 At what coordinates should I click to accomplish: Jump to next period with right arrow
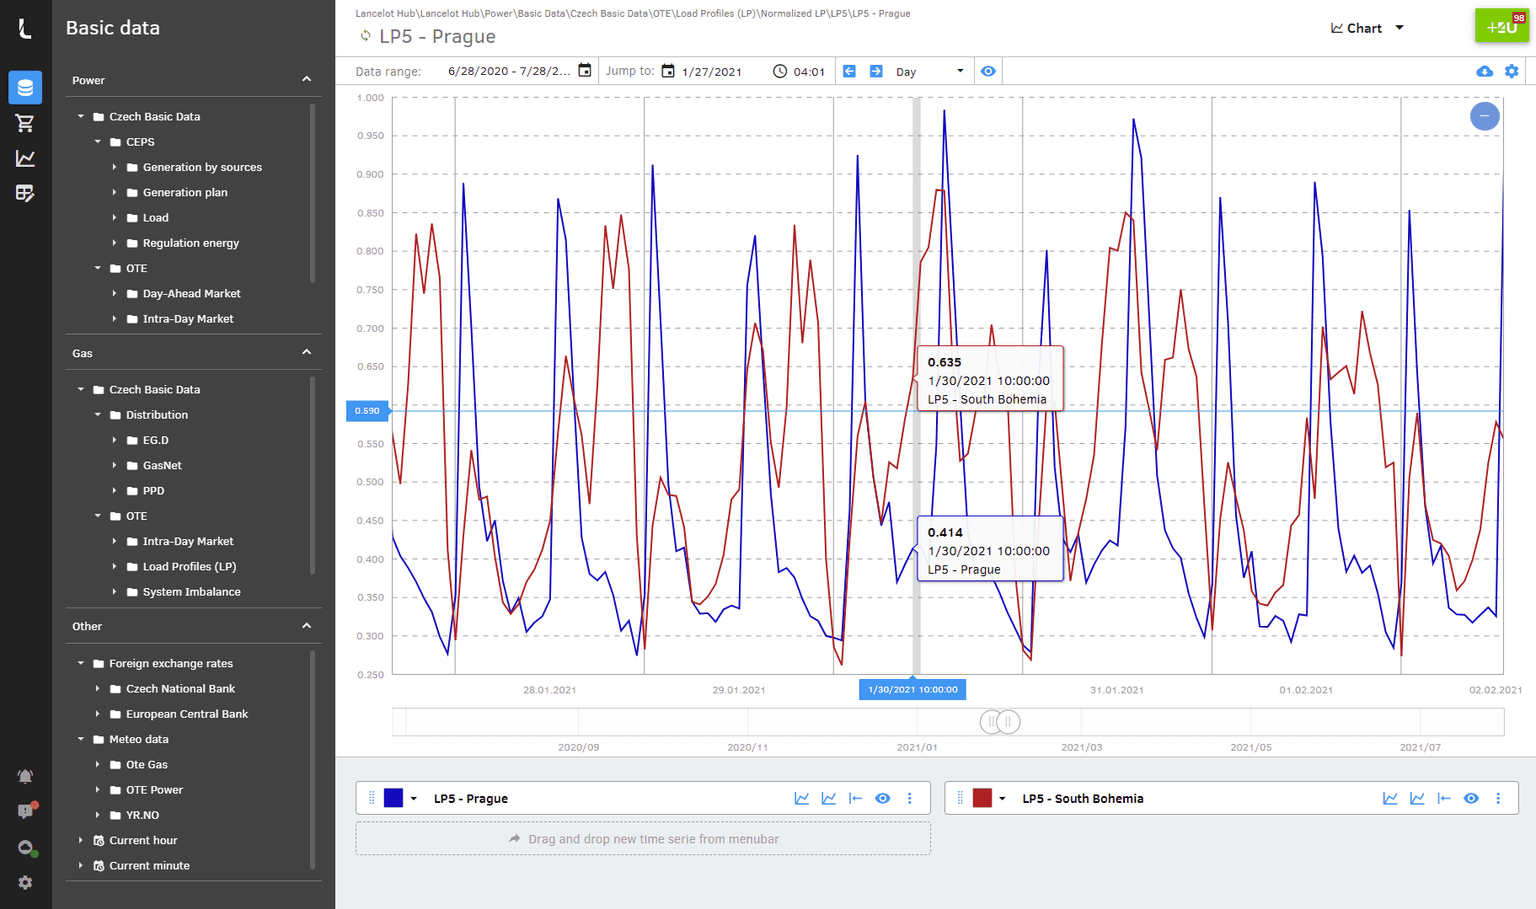pos(876,71)
